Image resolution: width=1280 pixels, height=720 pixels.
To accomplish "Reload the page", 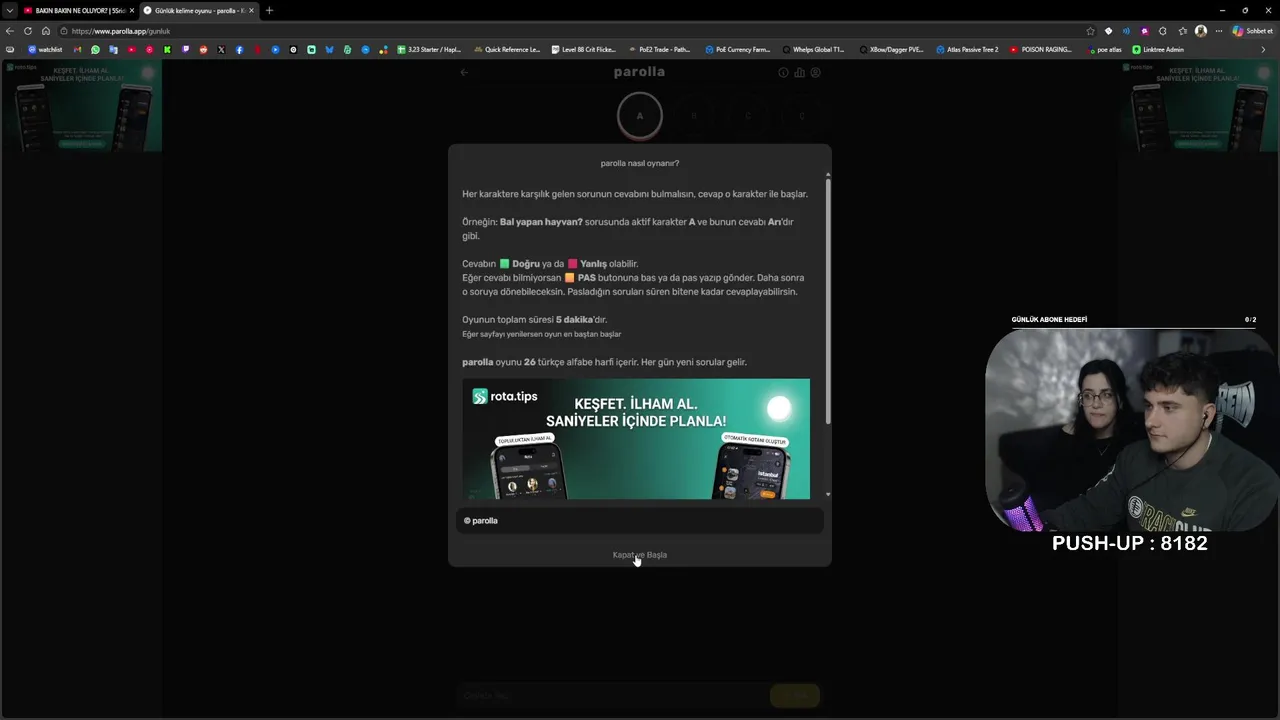I will click(28, 31).
